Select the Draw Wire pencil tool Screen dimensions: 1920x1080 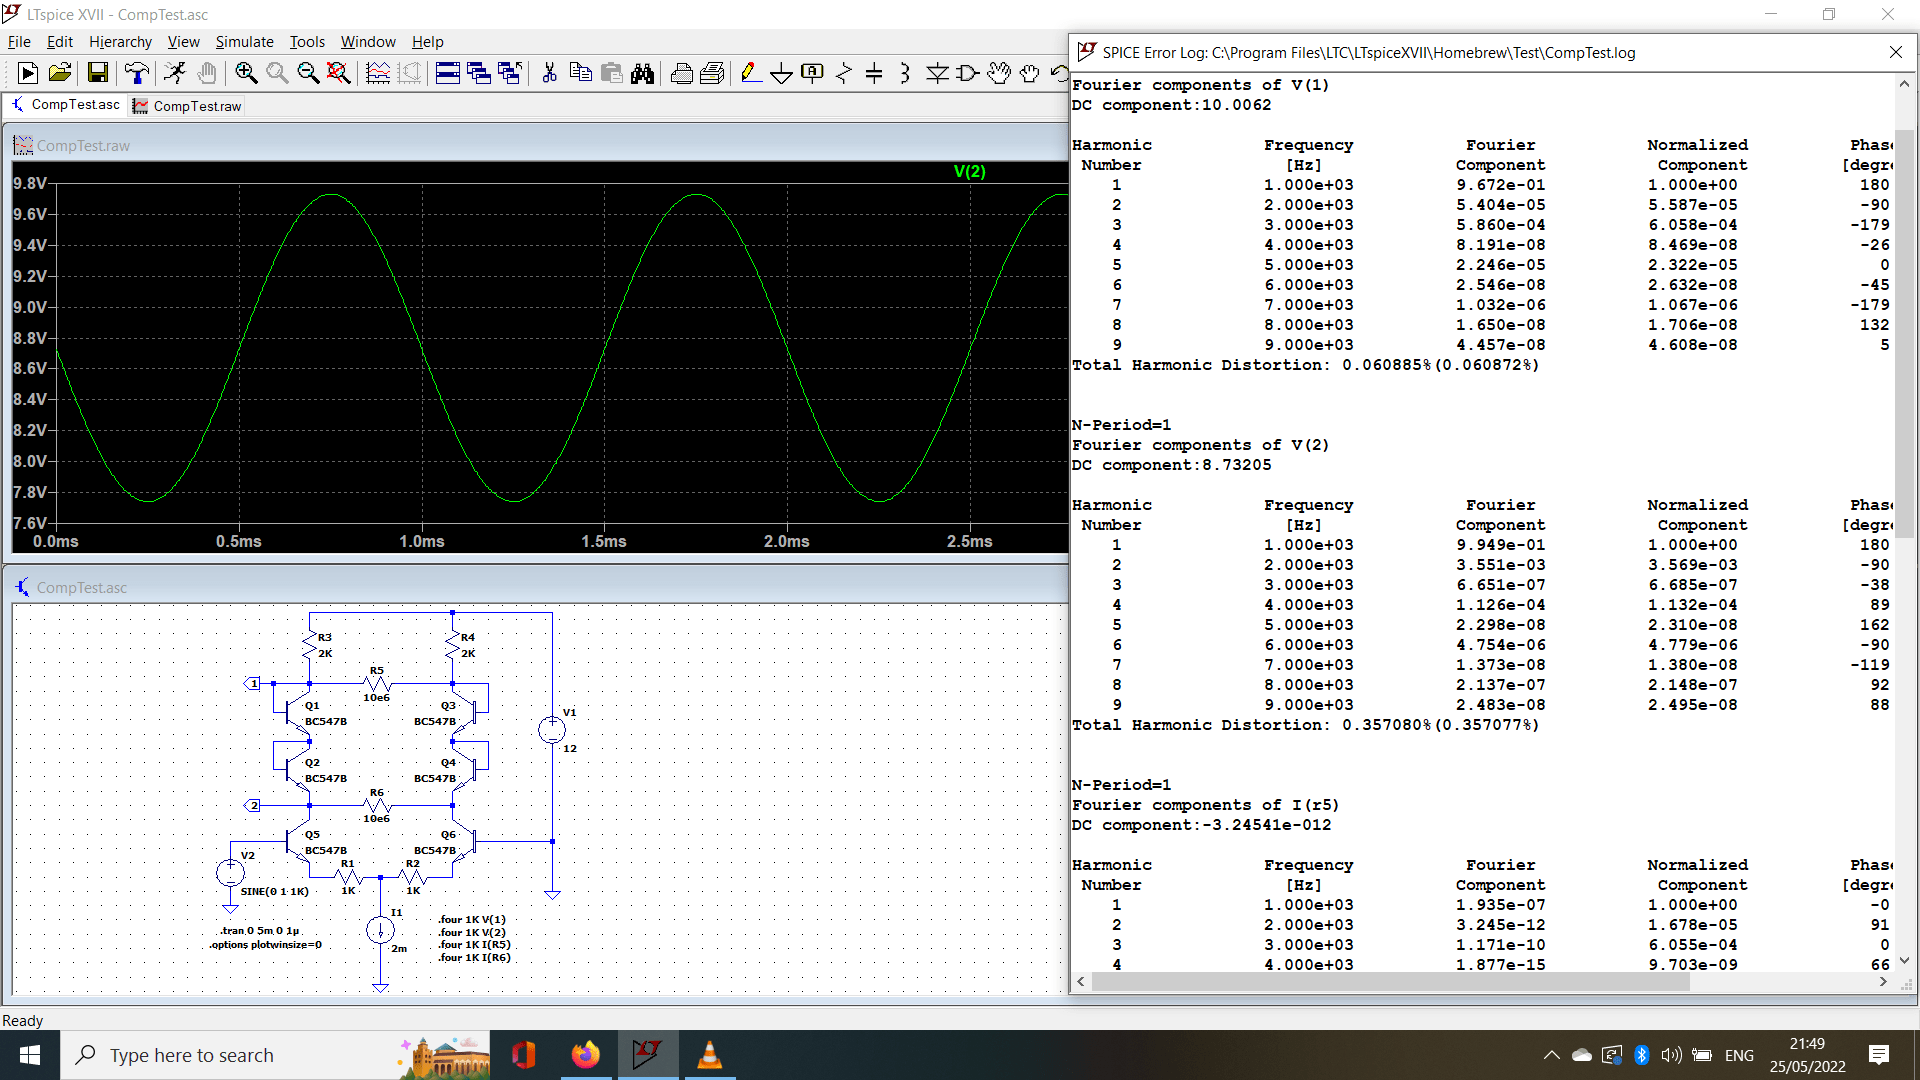point(750,73)
